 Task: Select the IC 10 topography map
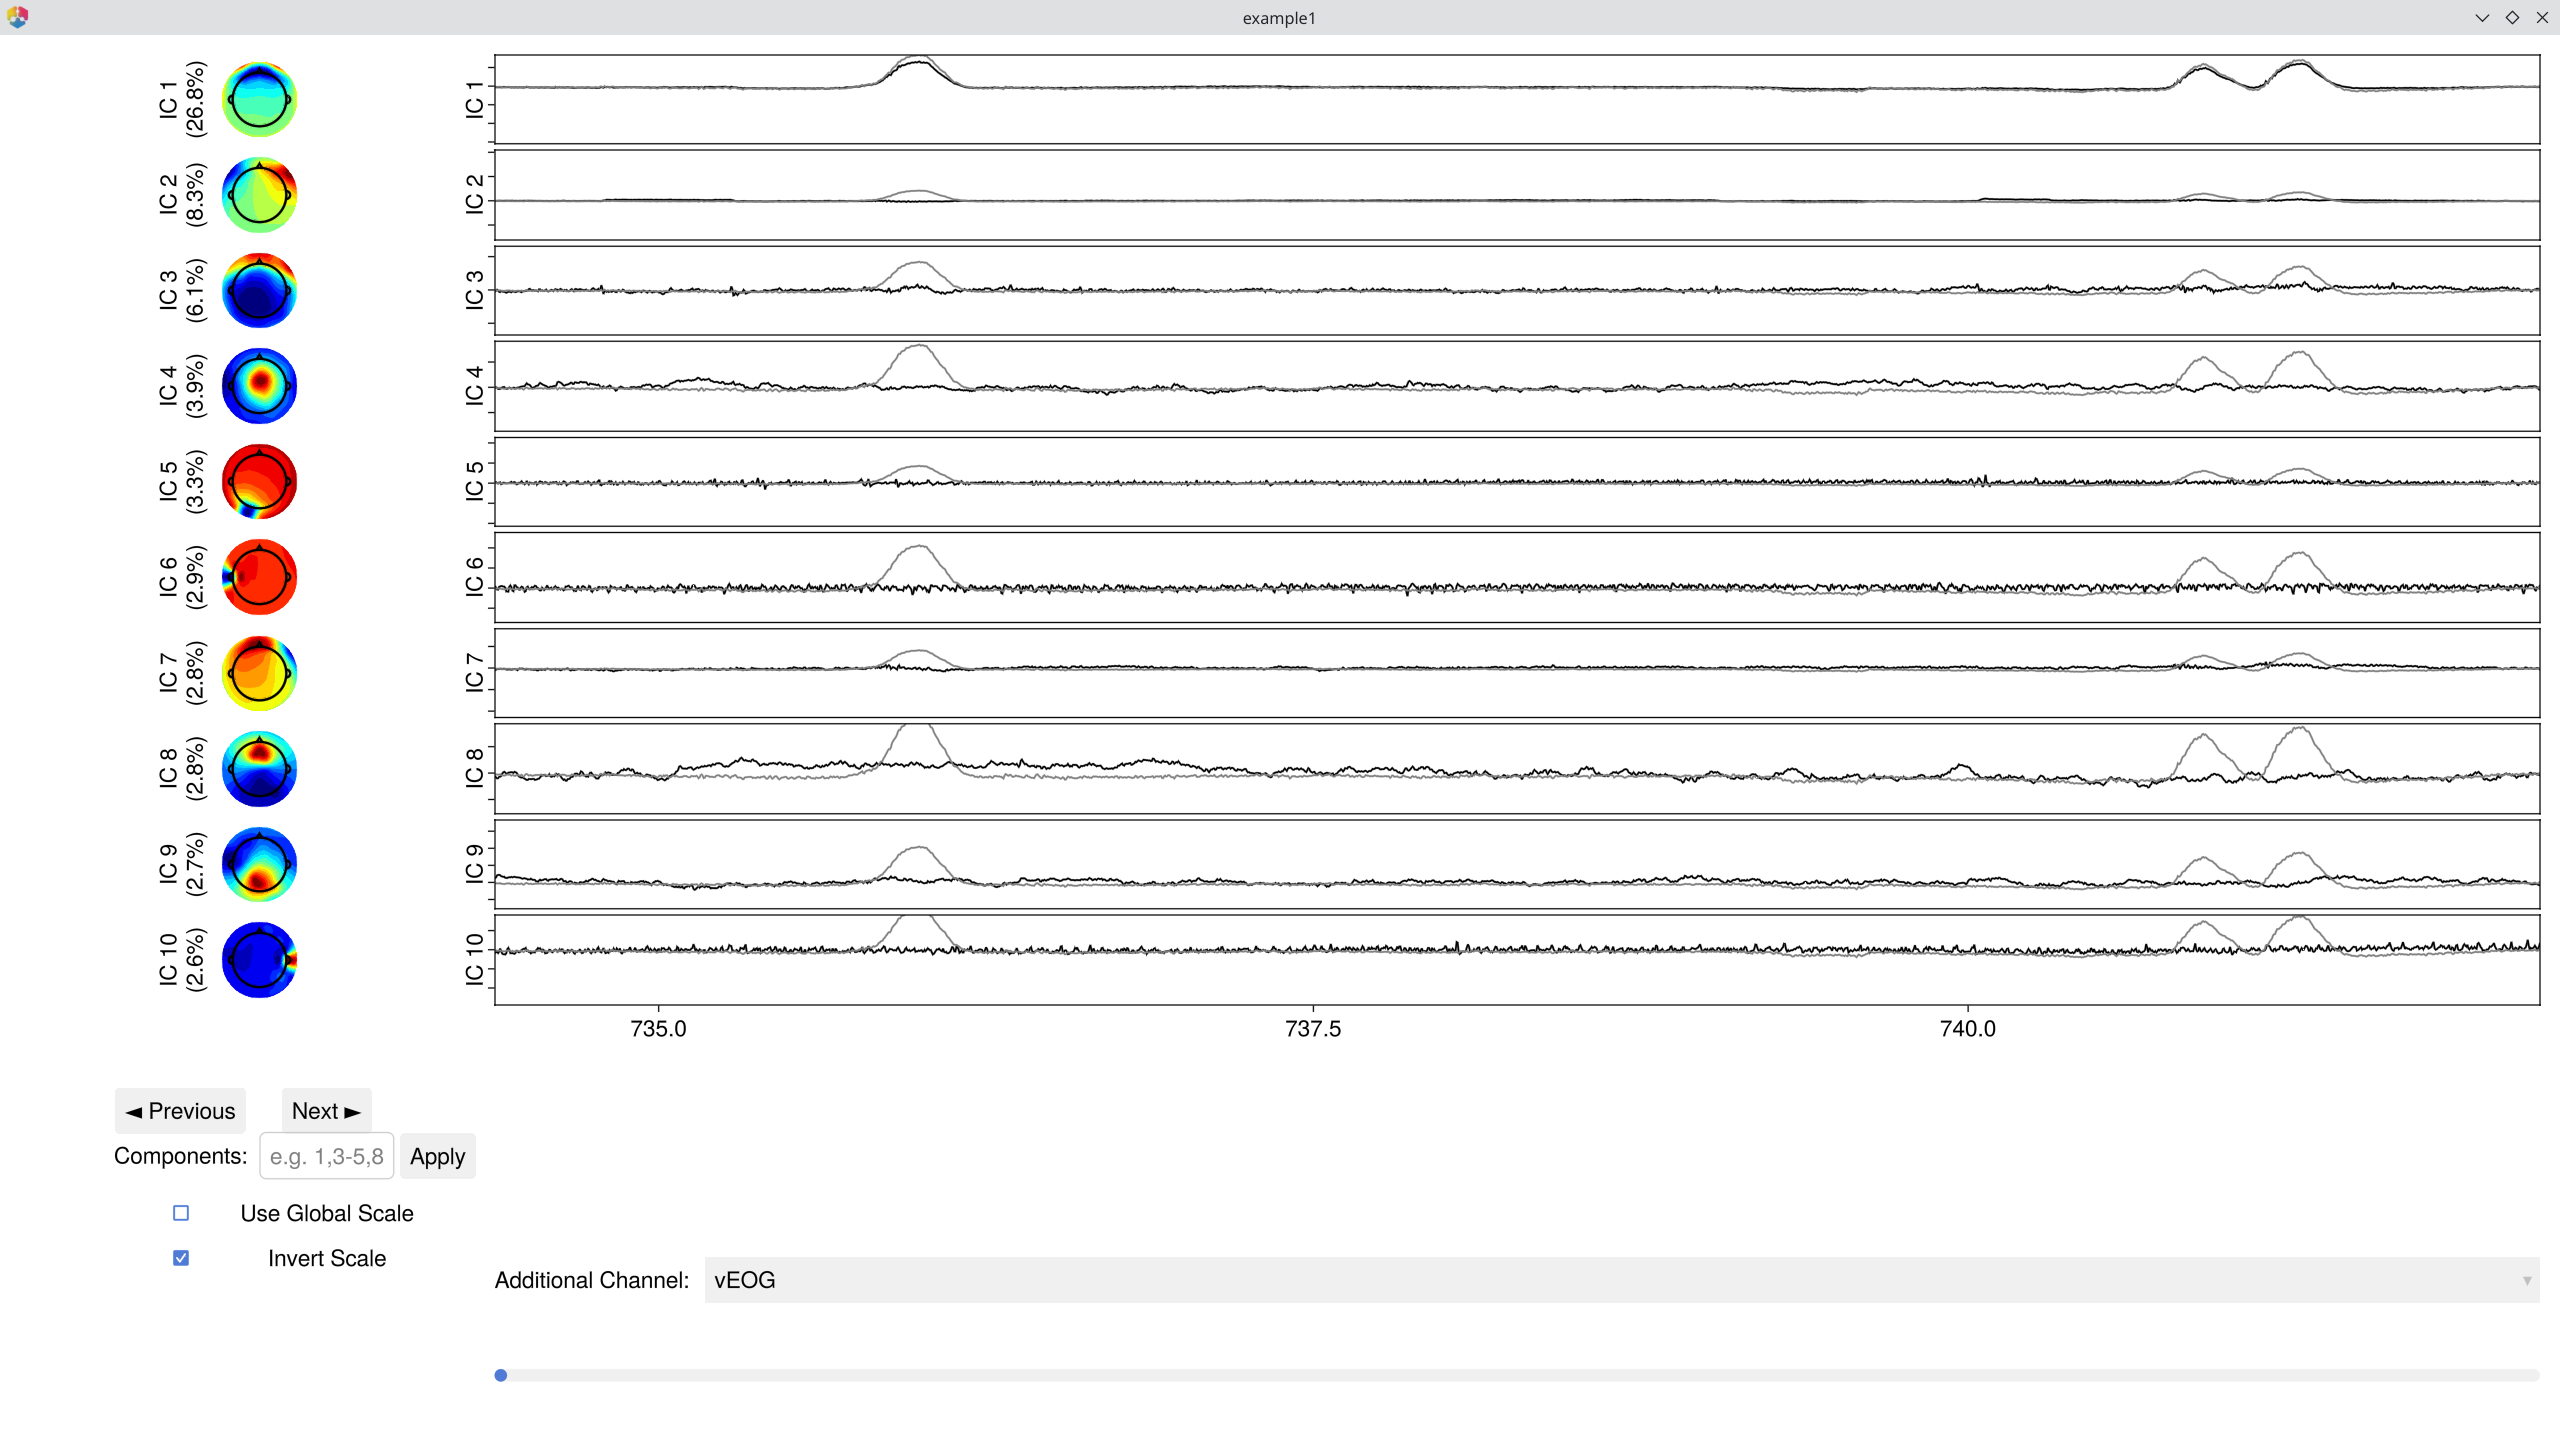tap(259, 959)
